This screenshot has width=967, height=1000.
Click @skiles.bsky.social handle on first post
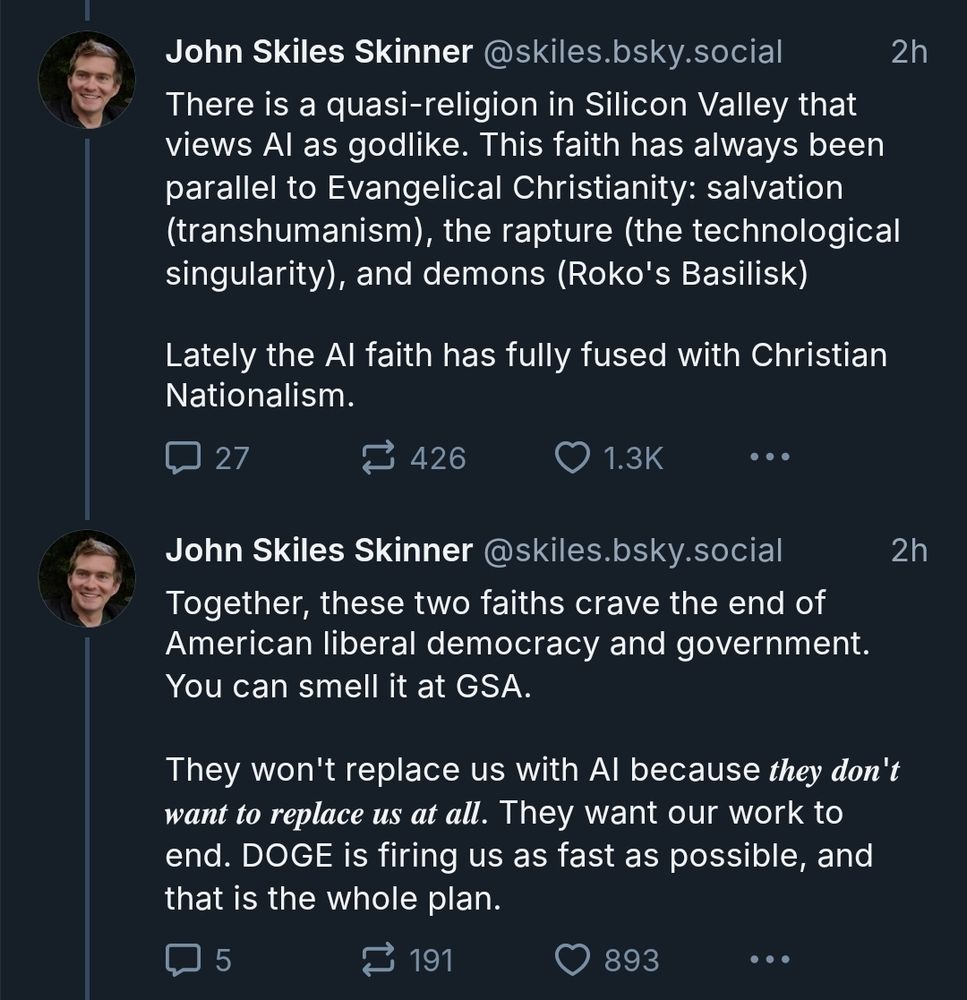click(x=632, y=52)
